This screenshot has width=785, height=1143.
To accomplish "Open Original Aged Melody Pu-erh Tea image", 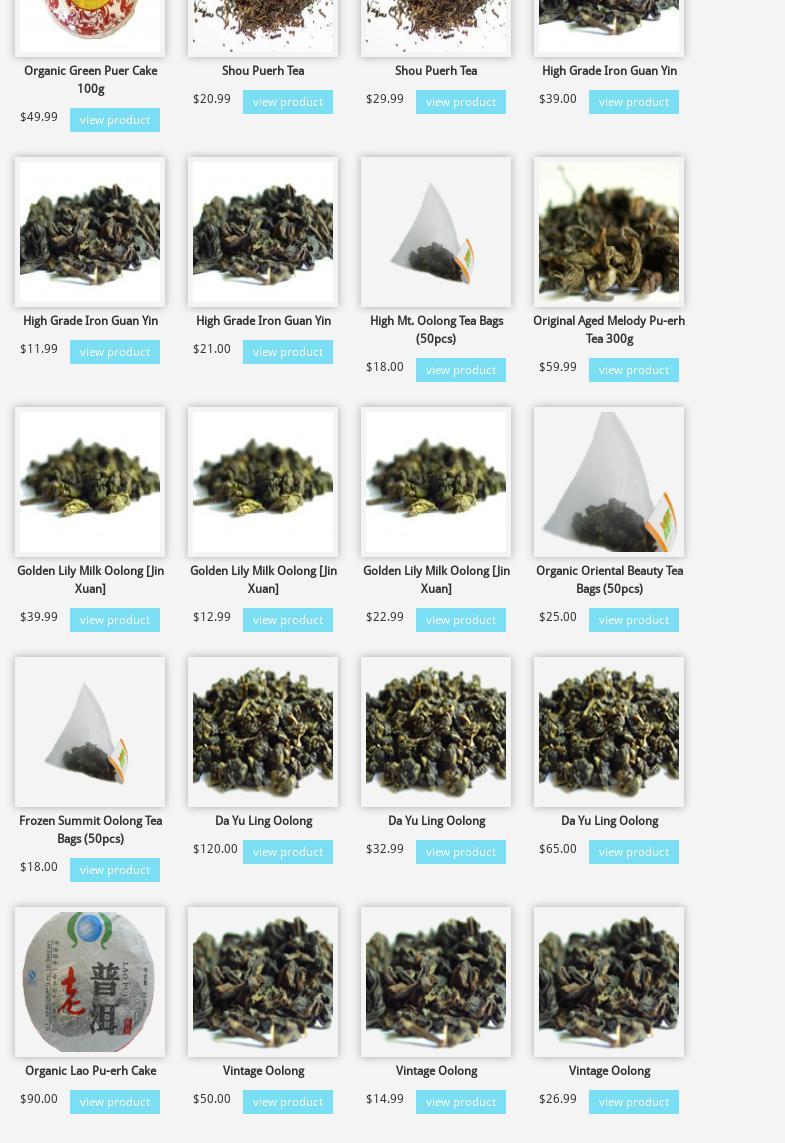I will point(609,232).
